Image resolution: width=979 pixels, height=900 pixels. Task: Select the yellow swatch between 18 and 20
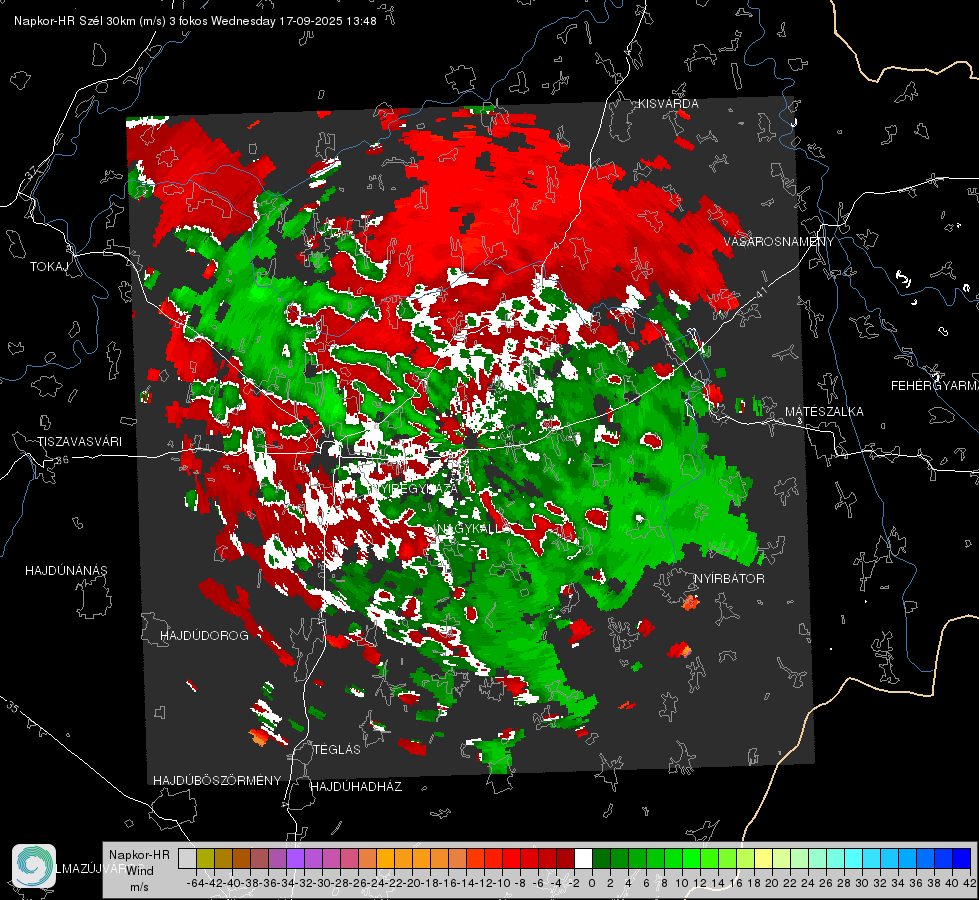point(763,859)
